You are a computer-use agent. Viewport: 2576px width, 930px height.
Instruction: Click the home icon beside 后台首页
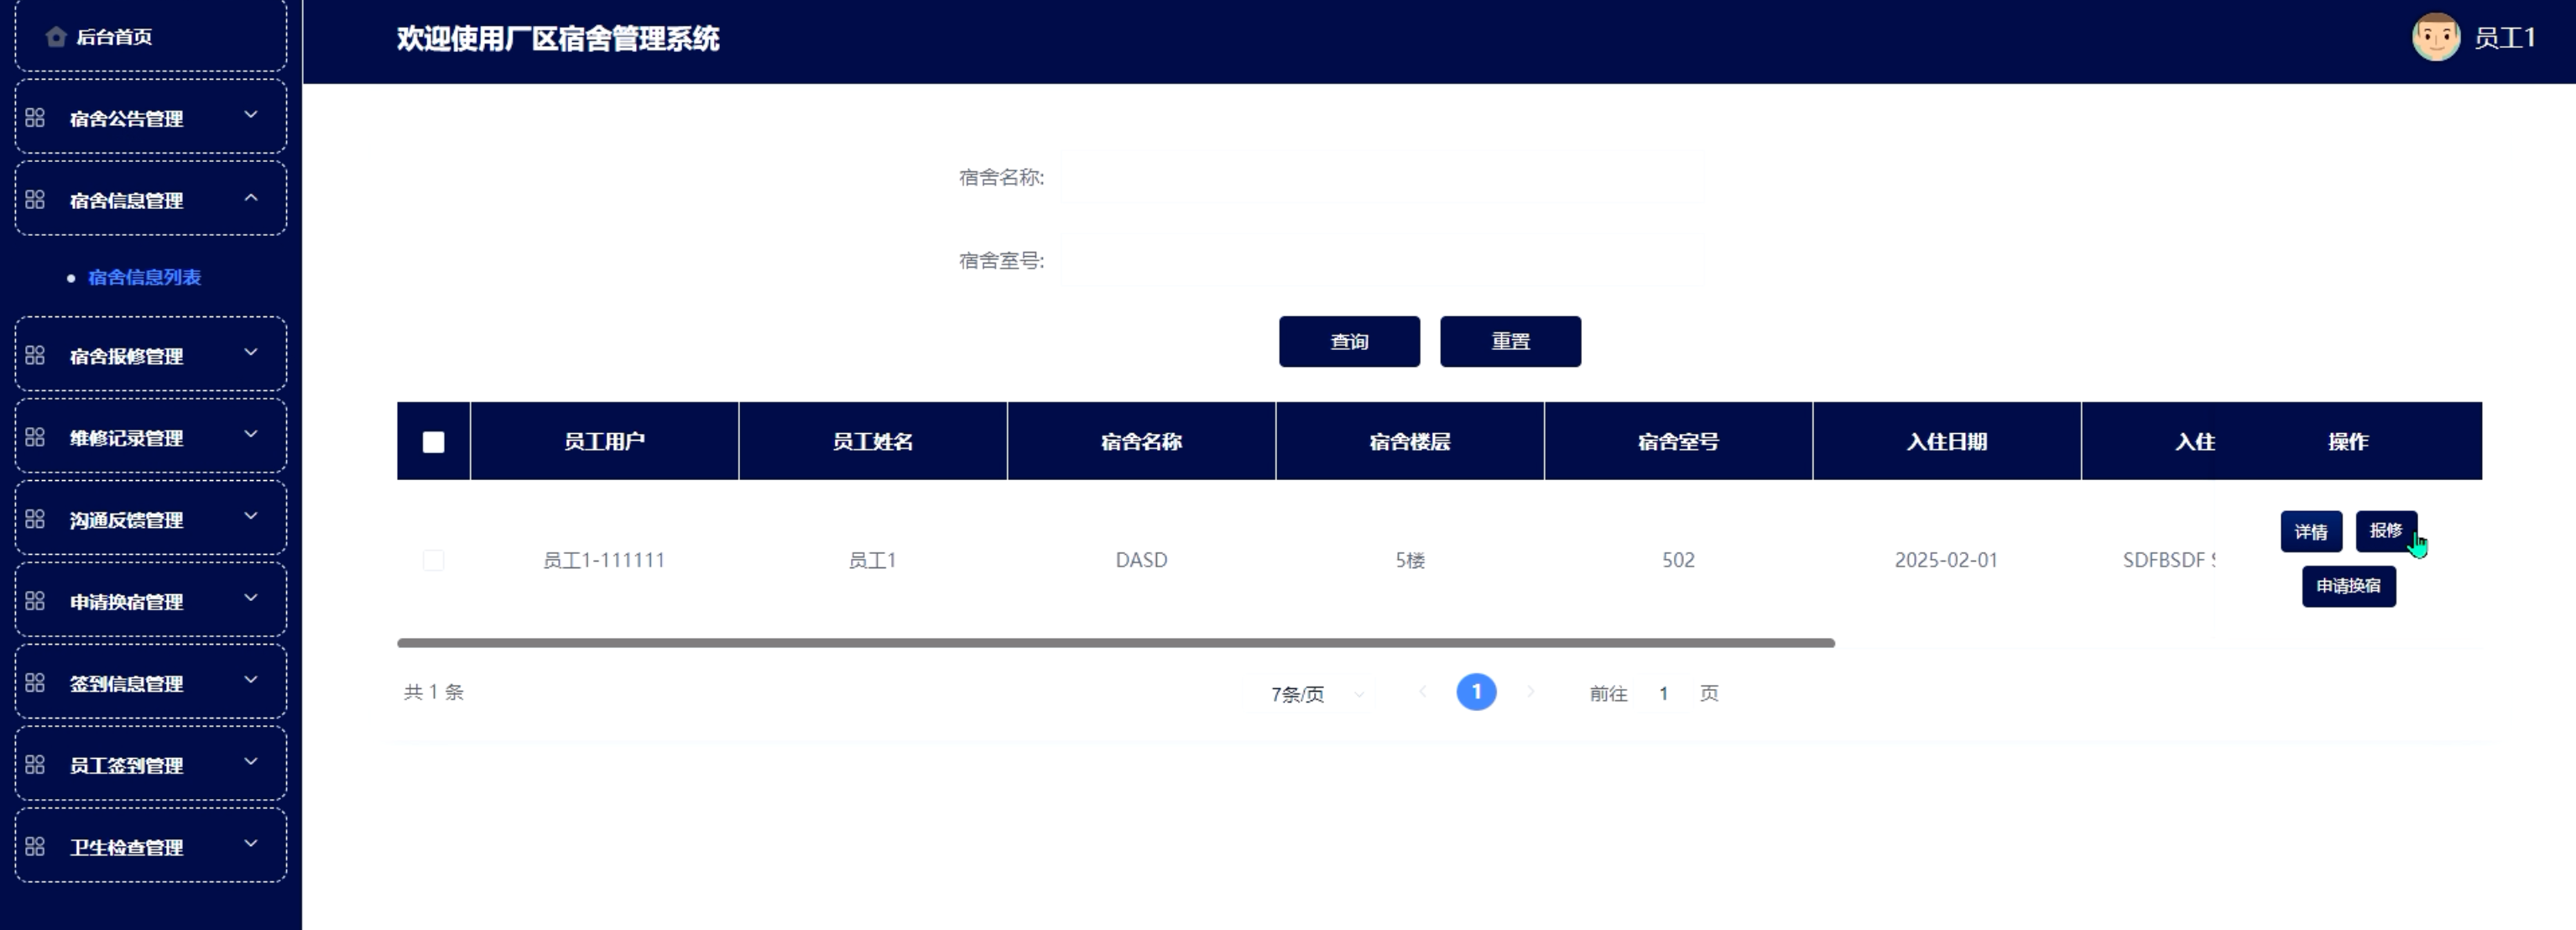(56, 37)
